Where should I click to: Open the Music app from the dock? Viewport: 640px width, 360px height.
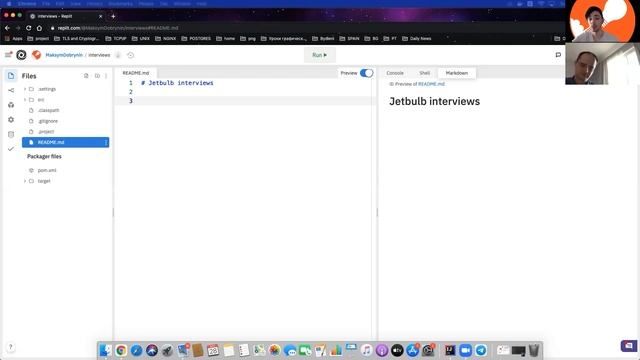367,350
